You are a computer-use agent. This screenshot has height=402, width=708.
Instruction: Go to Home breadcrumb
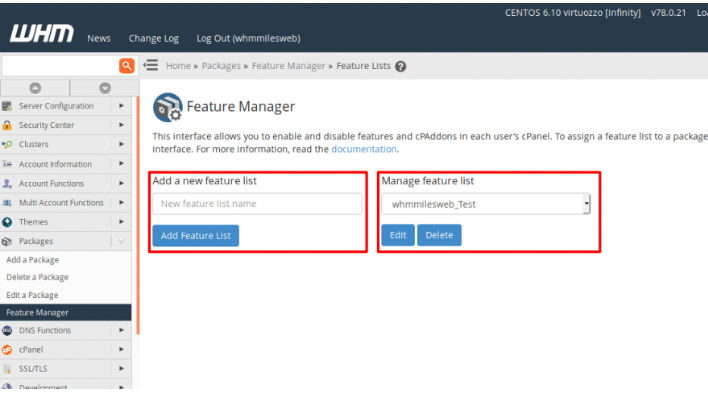click(178, 66)
